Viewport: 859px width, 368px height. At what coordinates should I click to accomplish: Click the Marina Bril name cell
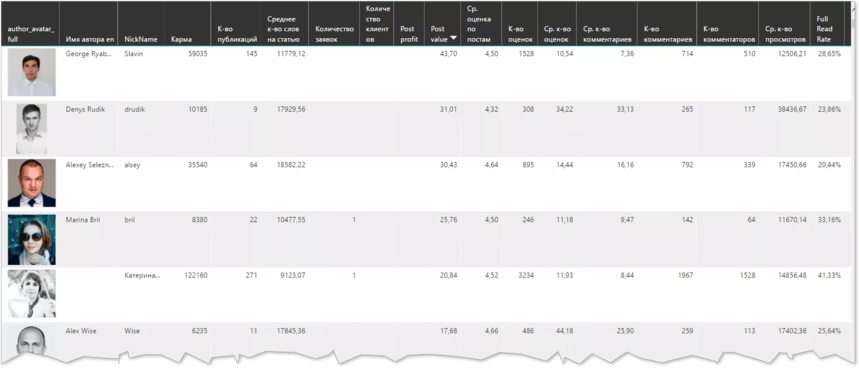click(82, 220)
